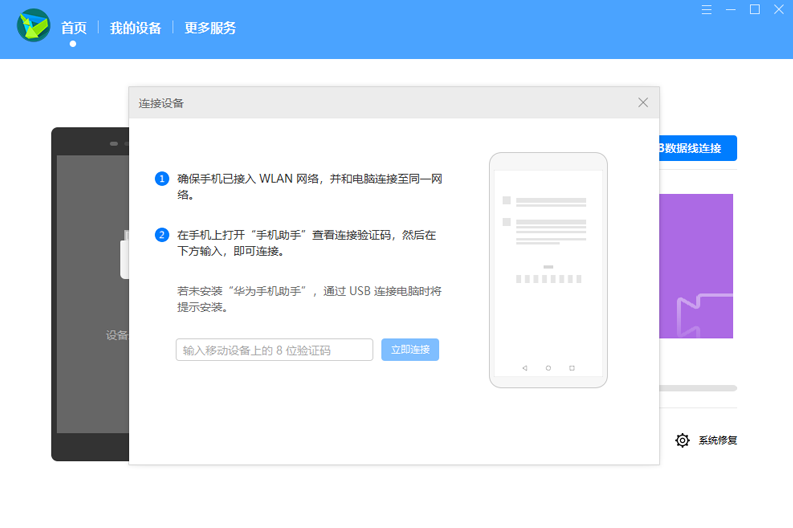Click the gray progress bar below purple tile
This screenshot has height=528, width=793.
pos(698,388)
